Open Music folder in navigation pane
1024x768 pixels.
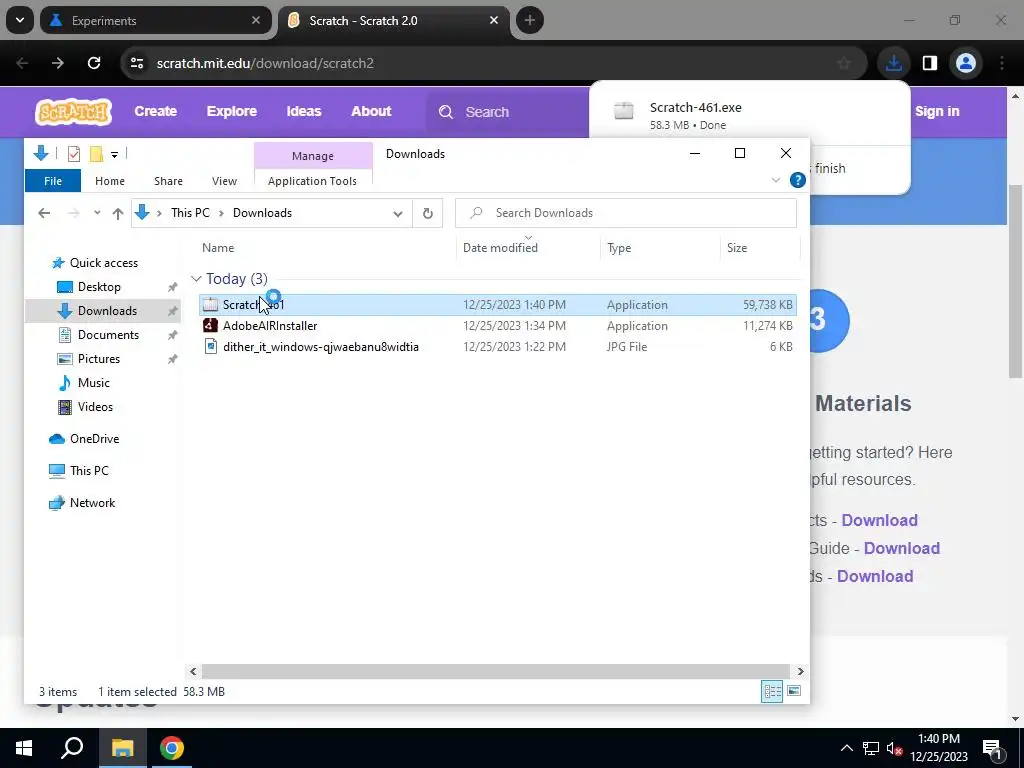93,383
